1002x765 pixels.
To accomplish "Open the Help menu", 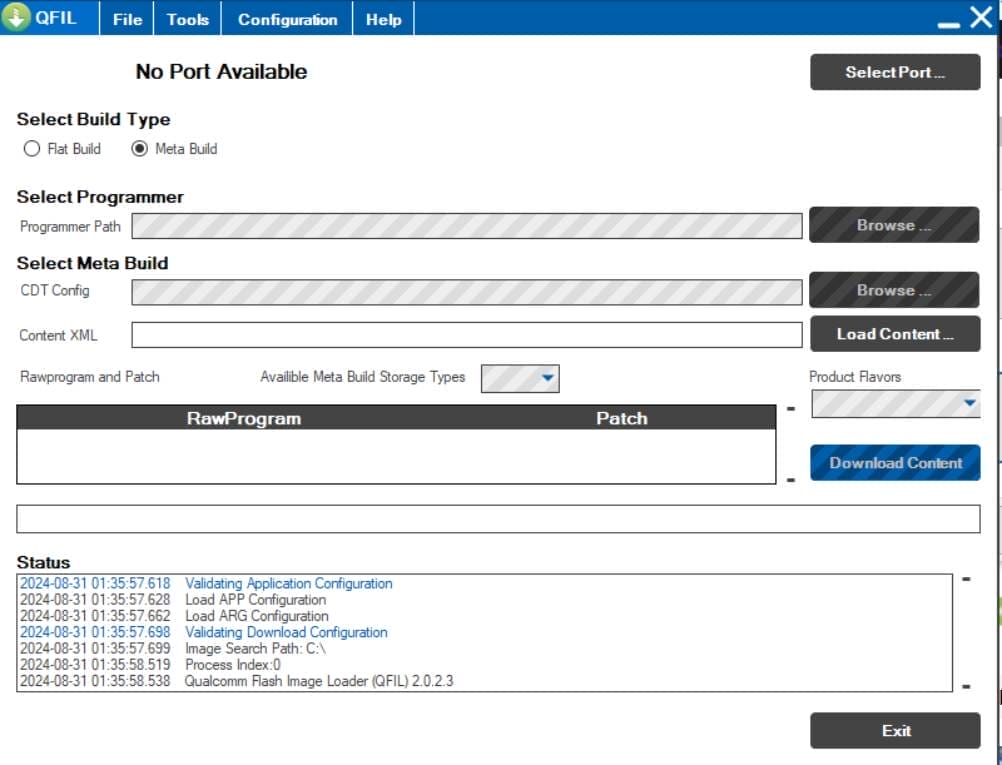I will (x=383, y=19).
